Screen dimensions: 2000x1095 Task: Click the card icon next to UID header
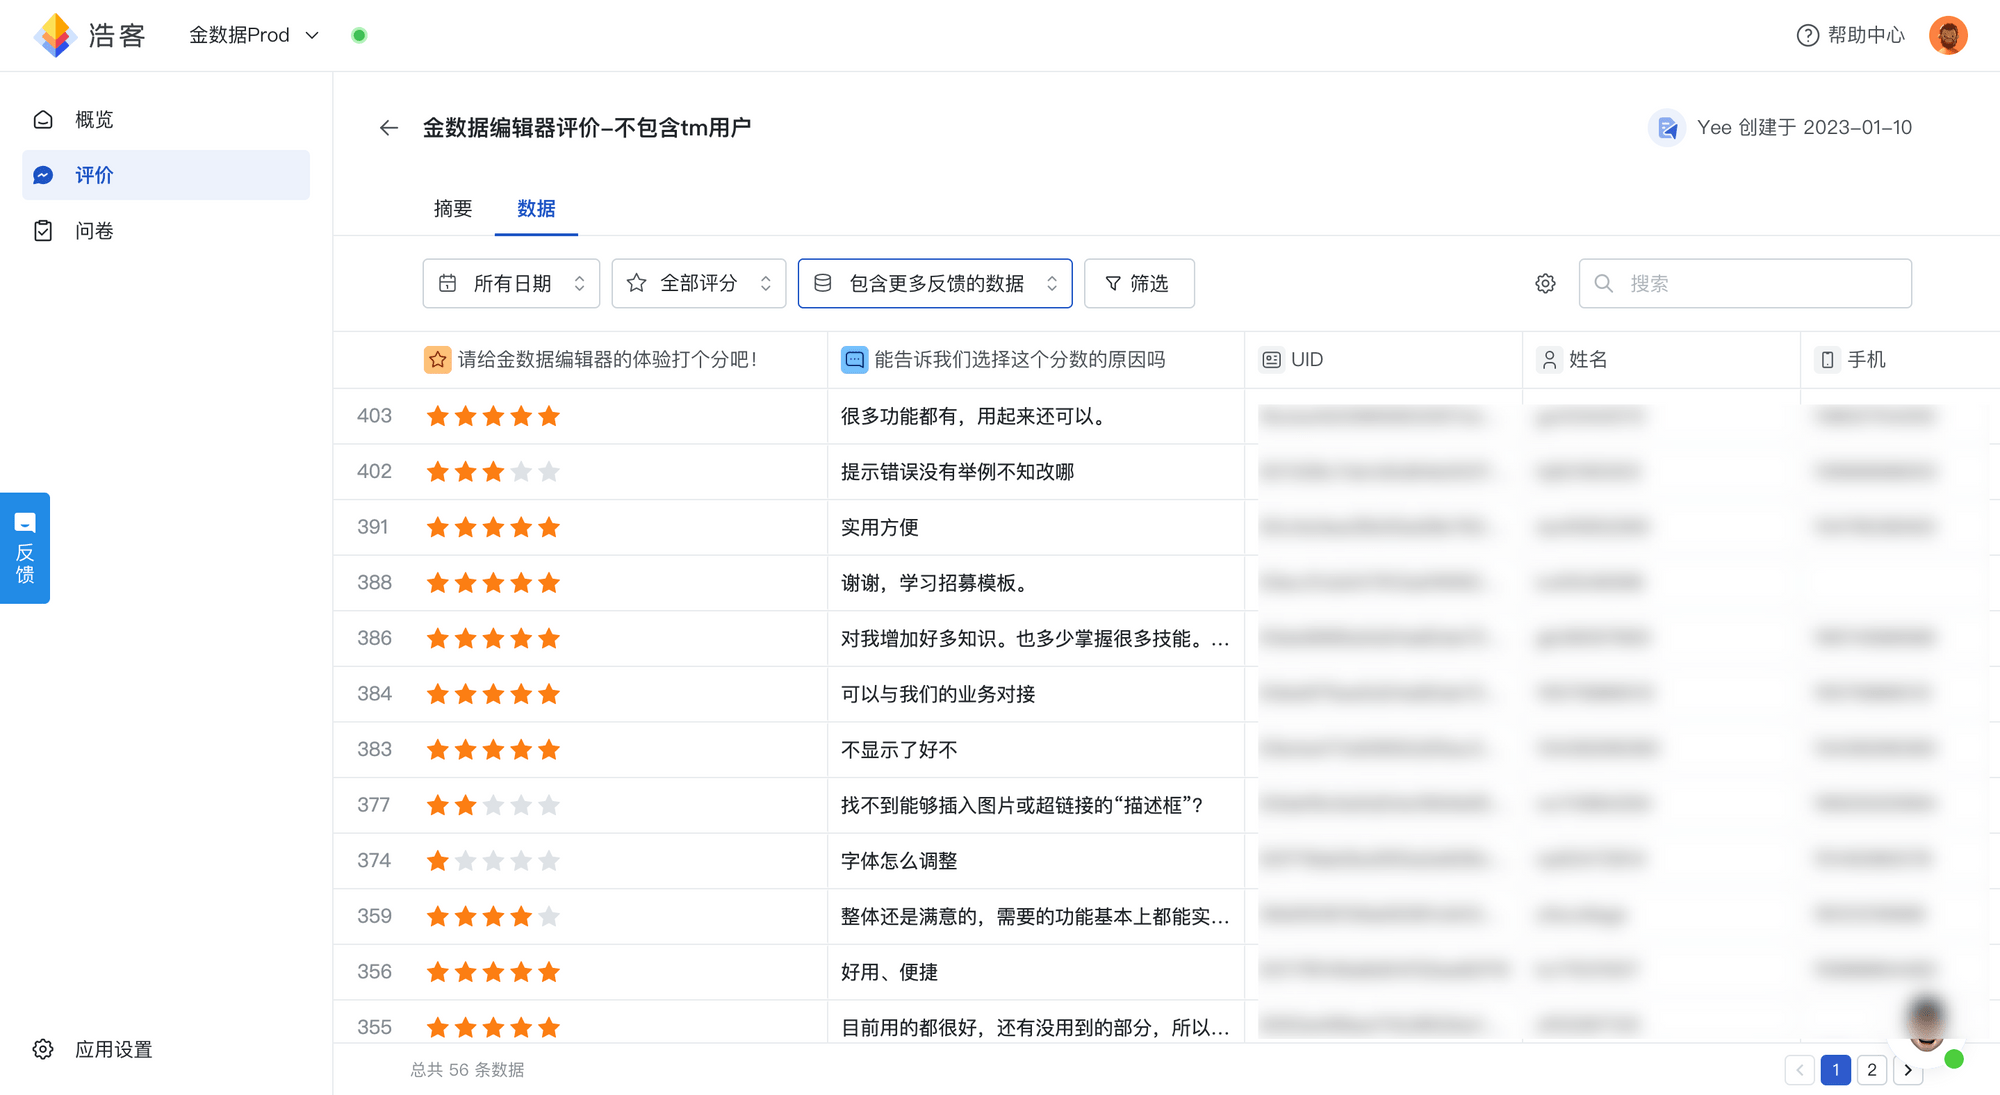tap(1270, 359)
